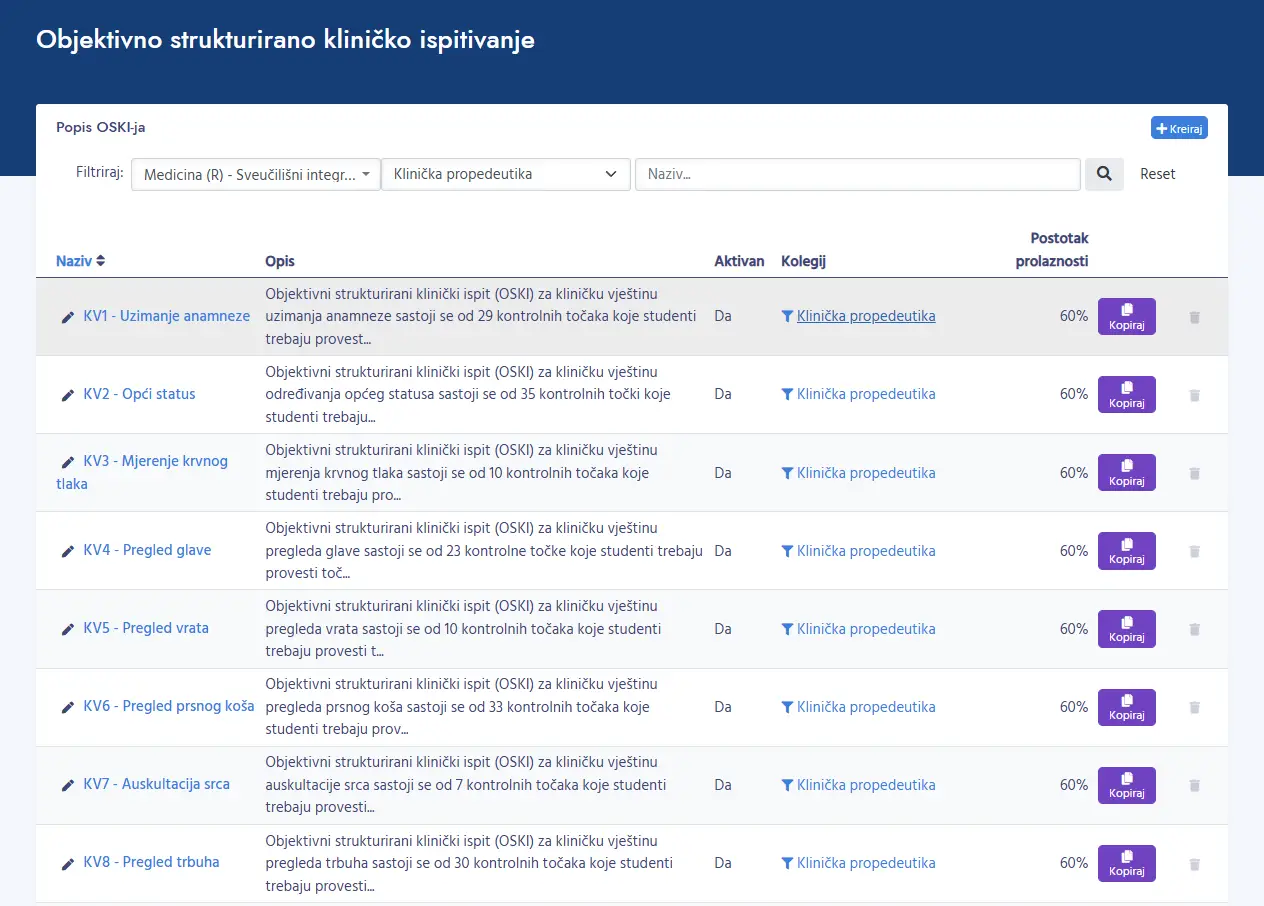
Task: Click the filter funnel icon in KV3 row
Action: 787,473
